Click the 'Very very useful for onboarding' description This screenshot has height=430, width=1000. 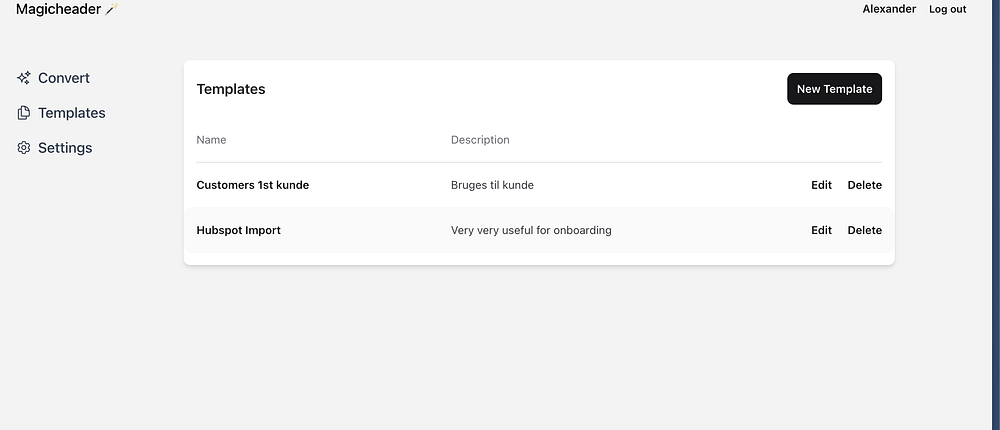click(531, 230)
